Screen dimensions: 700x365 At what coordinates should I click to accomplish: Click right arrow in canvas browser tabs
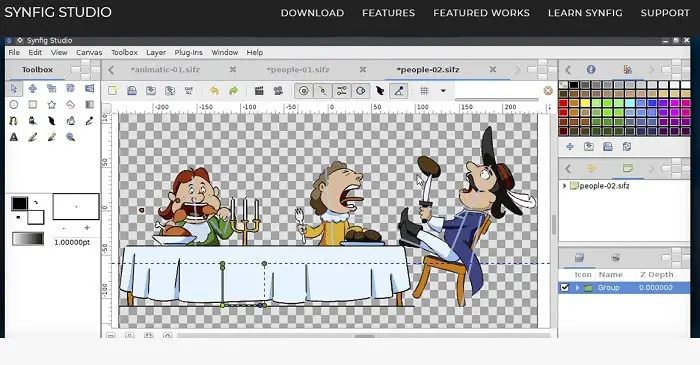pyautogui.click(x=651, y=168)
